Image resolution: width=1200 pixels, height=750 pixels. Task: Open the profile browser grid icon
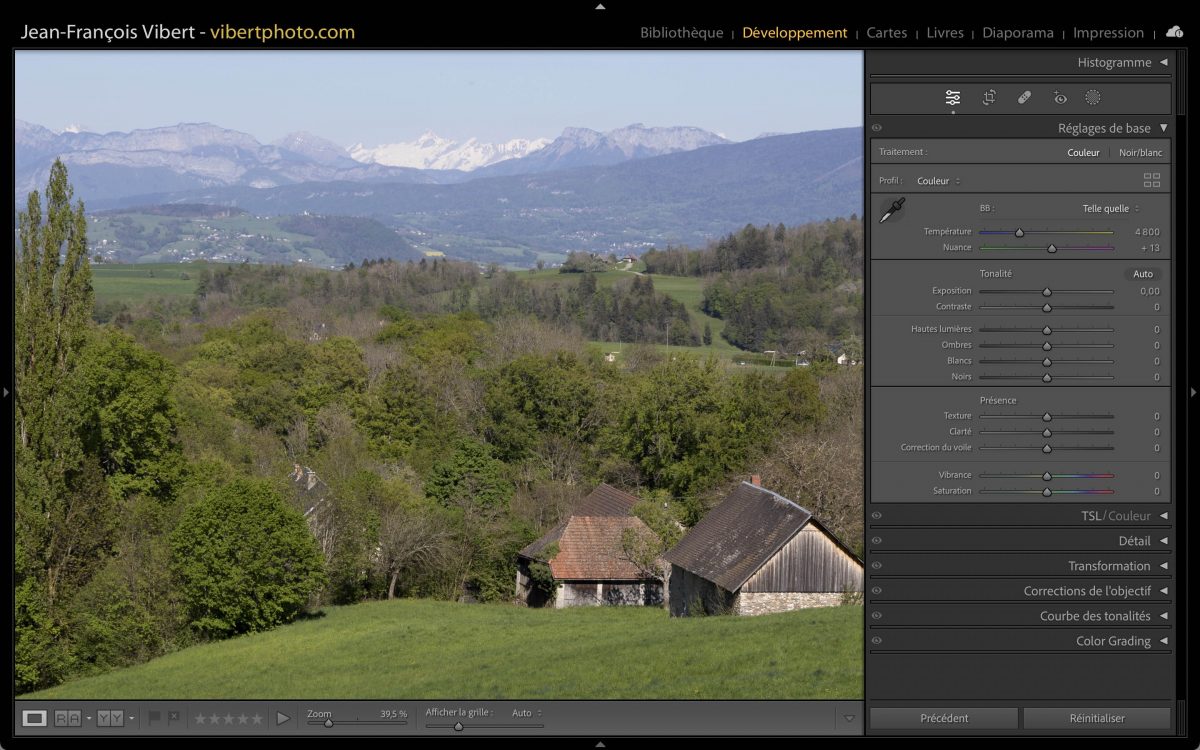coord(1152,181)
